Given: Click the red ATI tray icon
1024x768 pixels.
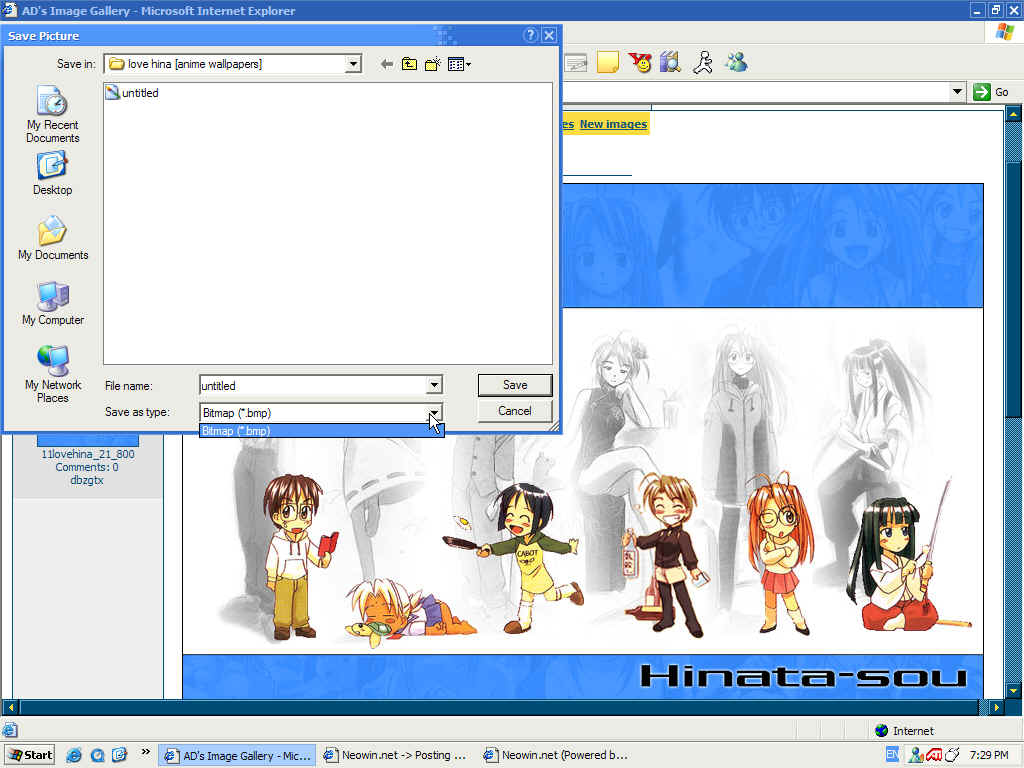Looking at the screenshot, I should (x=934, y=755).
